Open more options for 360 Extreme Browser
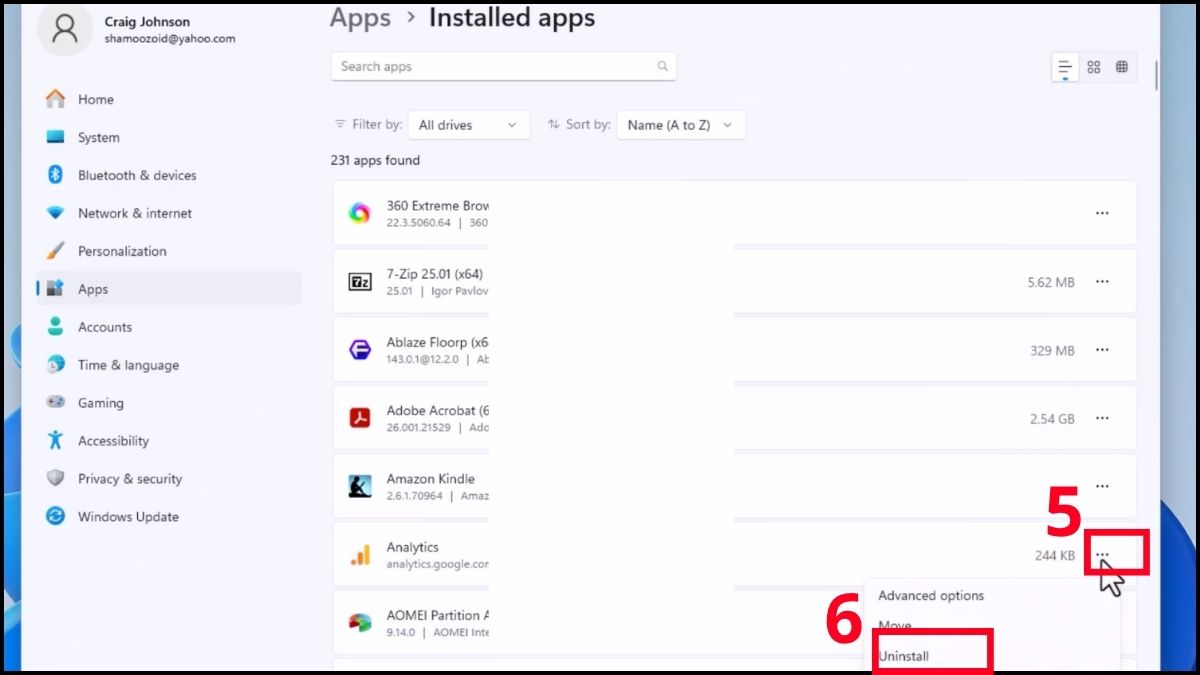Viewport: 1200px width, 675px height. click(1102, 213)
